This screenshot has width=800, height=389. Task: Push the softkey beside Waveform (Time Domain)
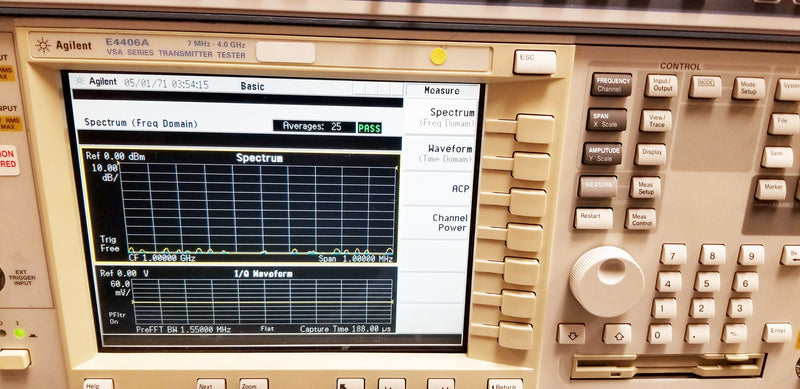pos(531,166)
